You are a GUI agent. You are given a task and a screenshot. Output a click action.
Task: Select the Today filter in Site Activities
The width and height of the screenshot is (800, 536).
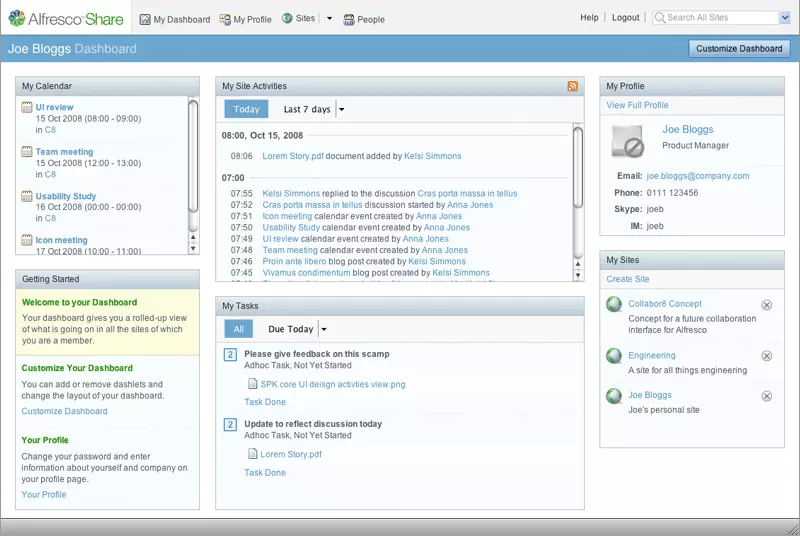click(x=246, y=109)
